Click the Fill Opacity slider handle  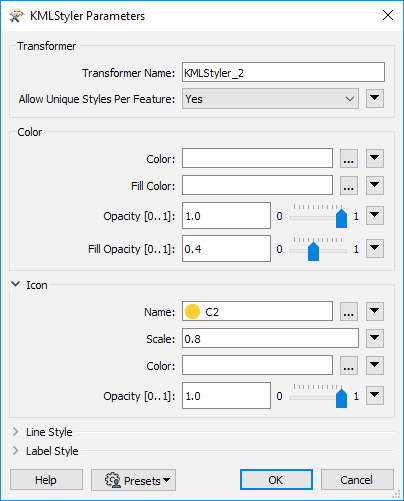pyautogui.click(x=313, y=252)
